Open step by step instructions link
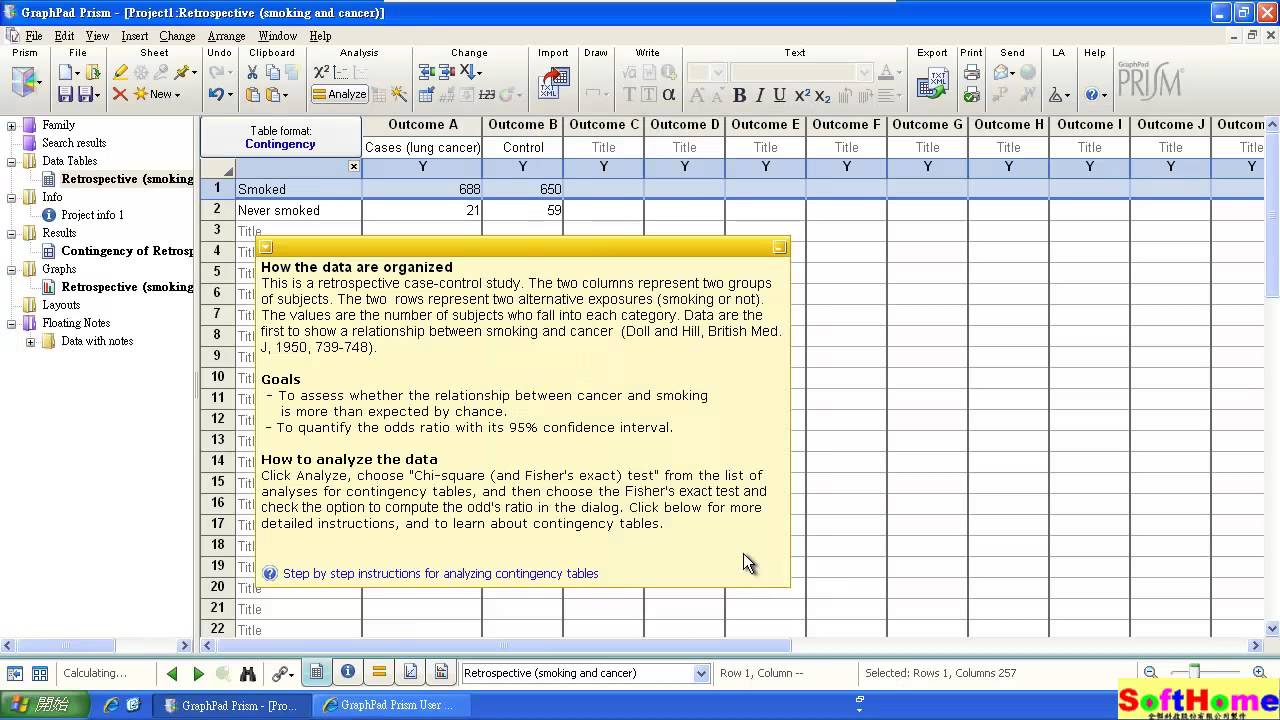This screenshot has width=1280, height=720. coord(440,574)
